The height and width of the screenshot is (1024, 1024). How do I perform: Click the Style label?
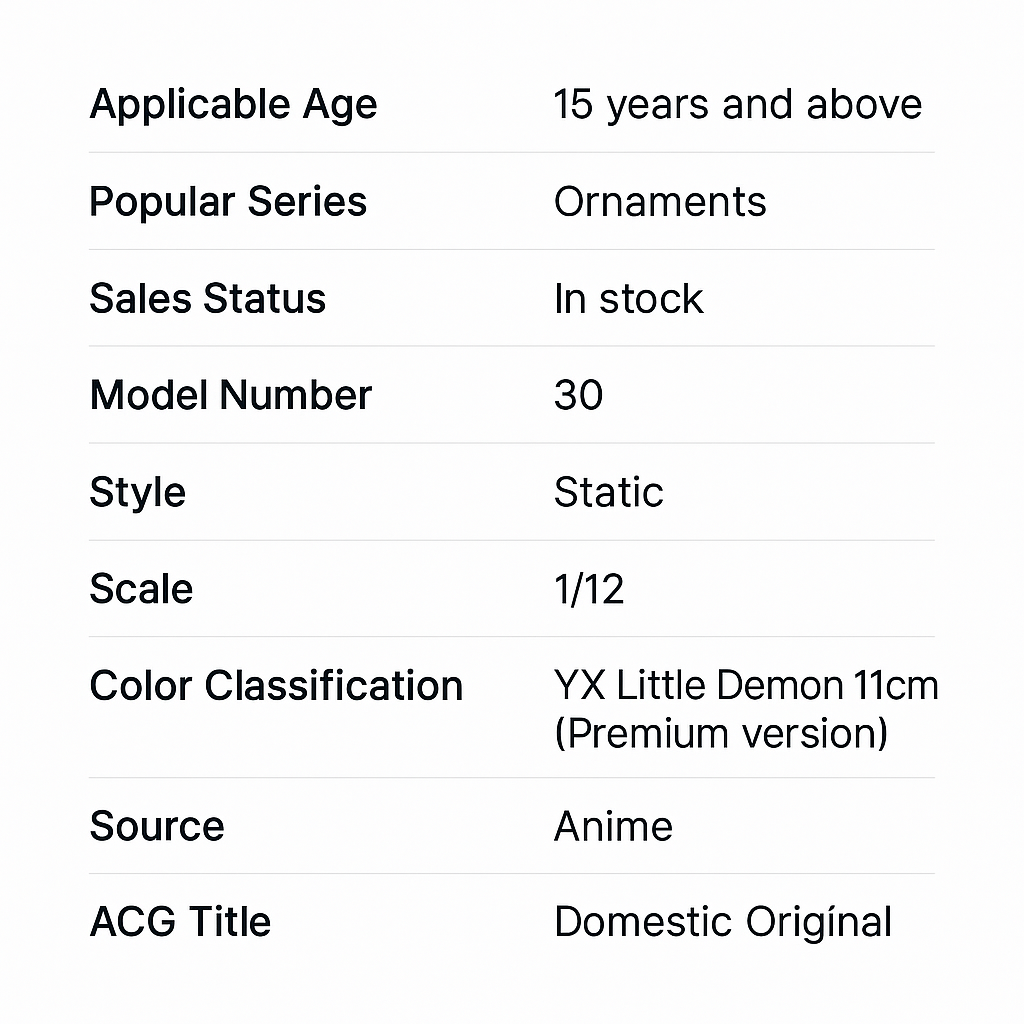[137, 493]
